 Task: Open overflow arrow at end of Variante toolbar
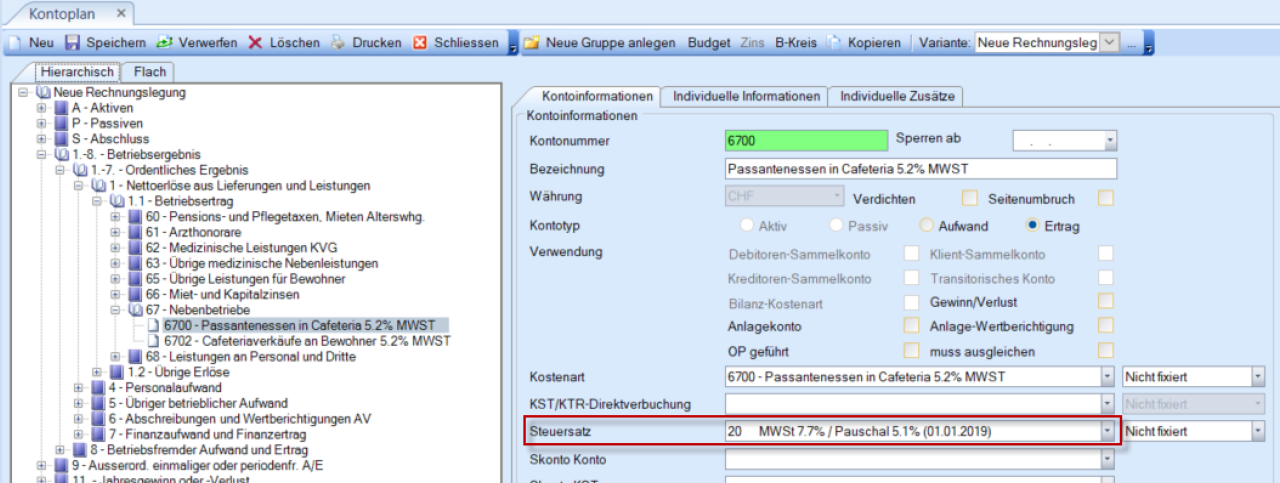tap(1149, 44)
